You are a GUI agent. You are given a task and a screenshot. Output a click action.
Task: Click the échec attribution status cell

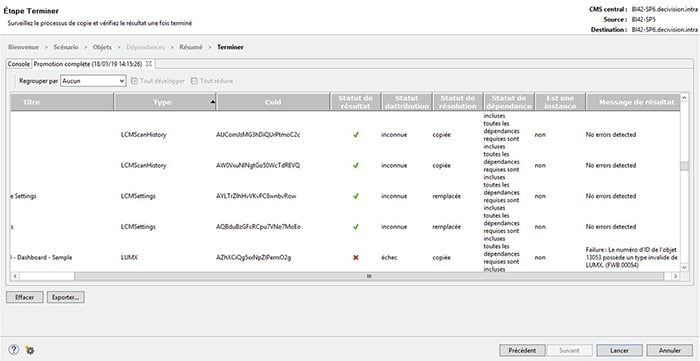(x=389, y=257)
